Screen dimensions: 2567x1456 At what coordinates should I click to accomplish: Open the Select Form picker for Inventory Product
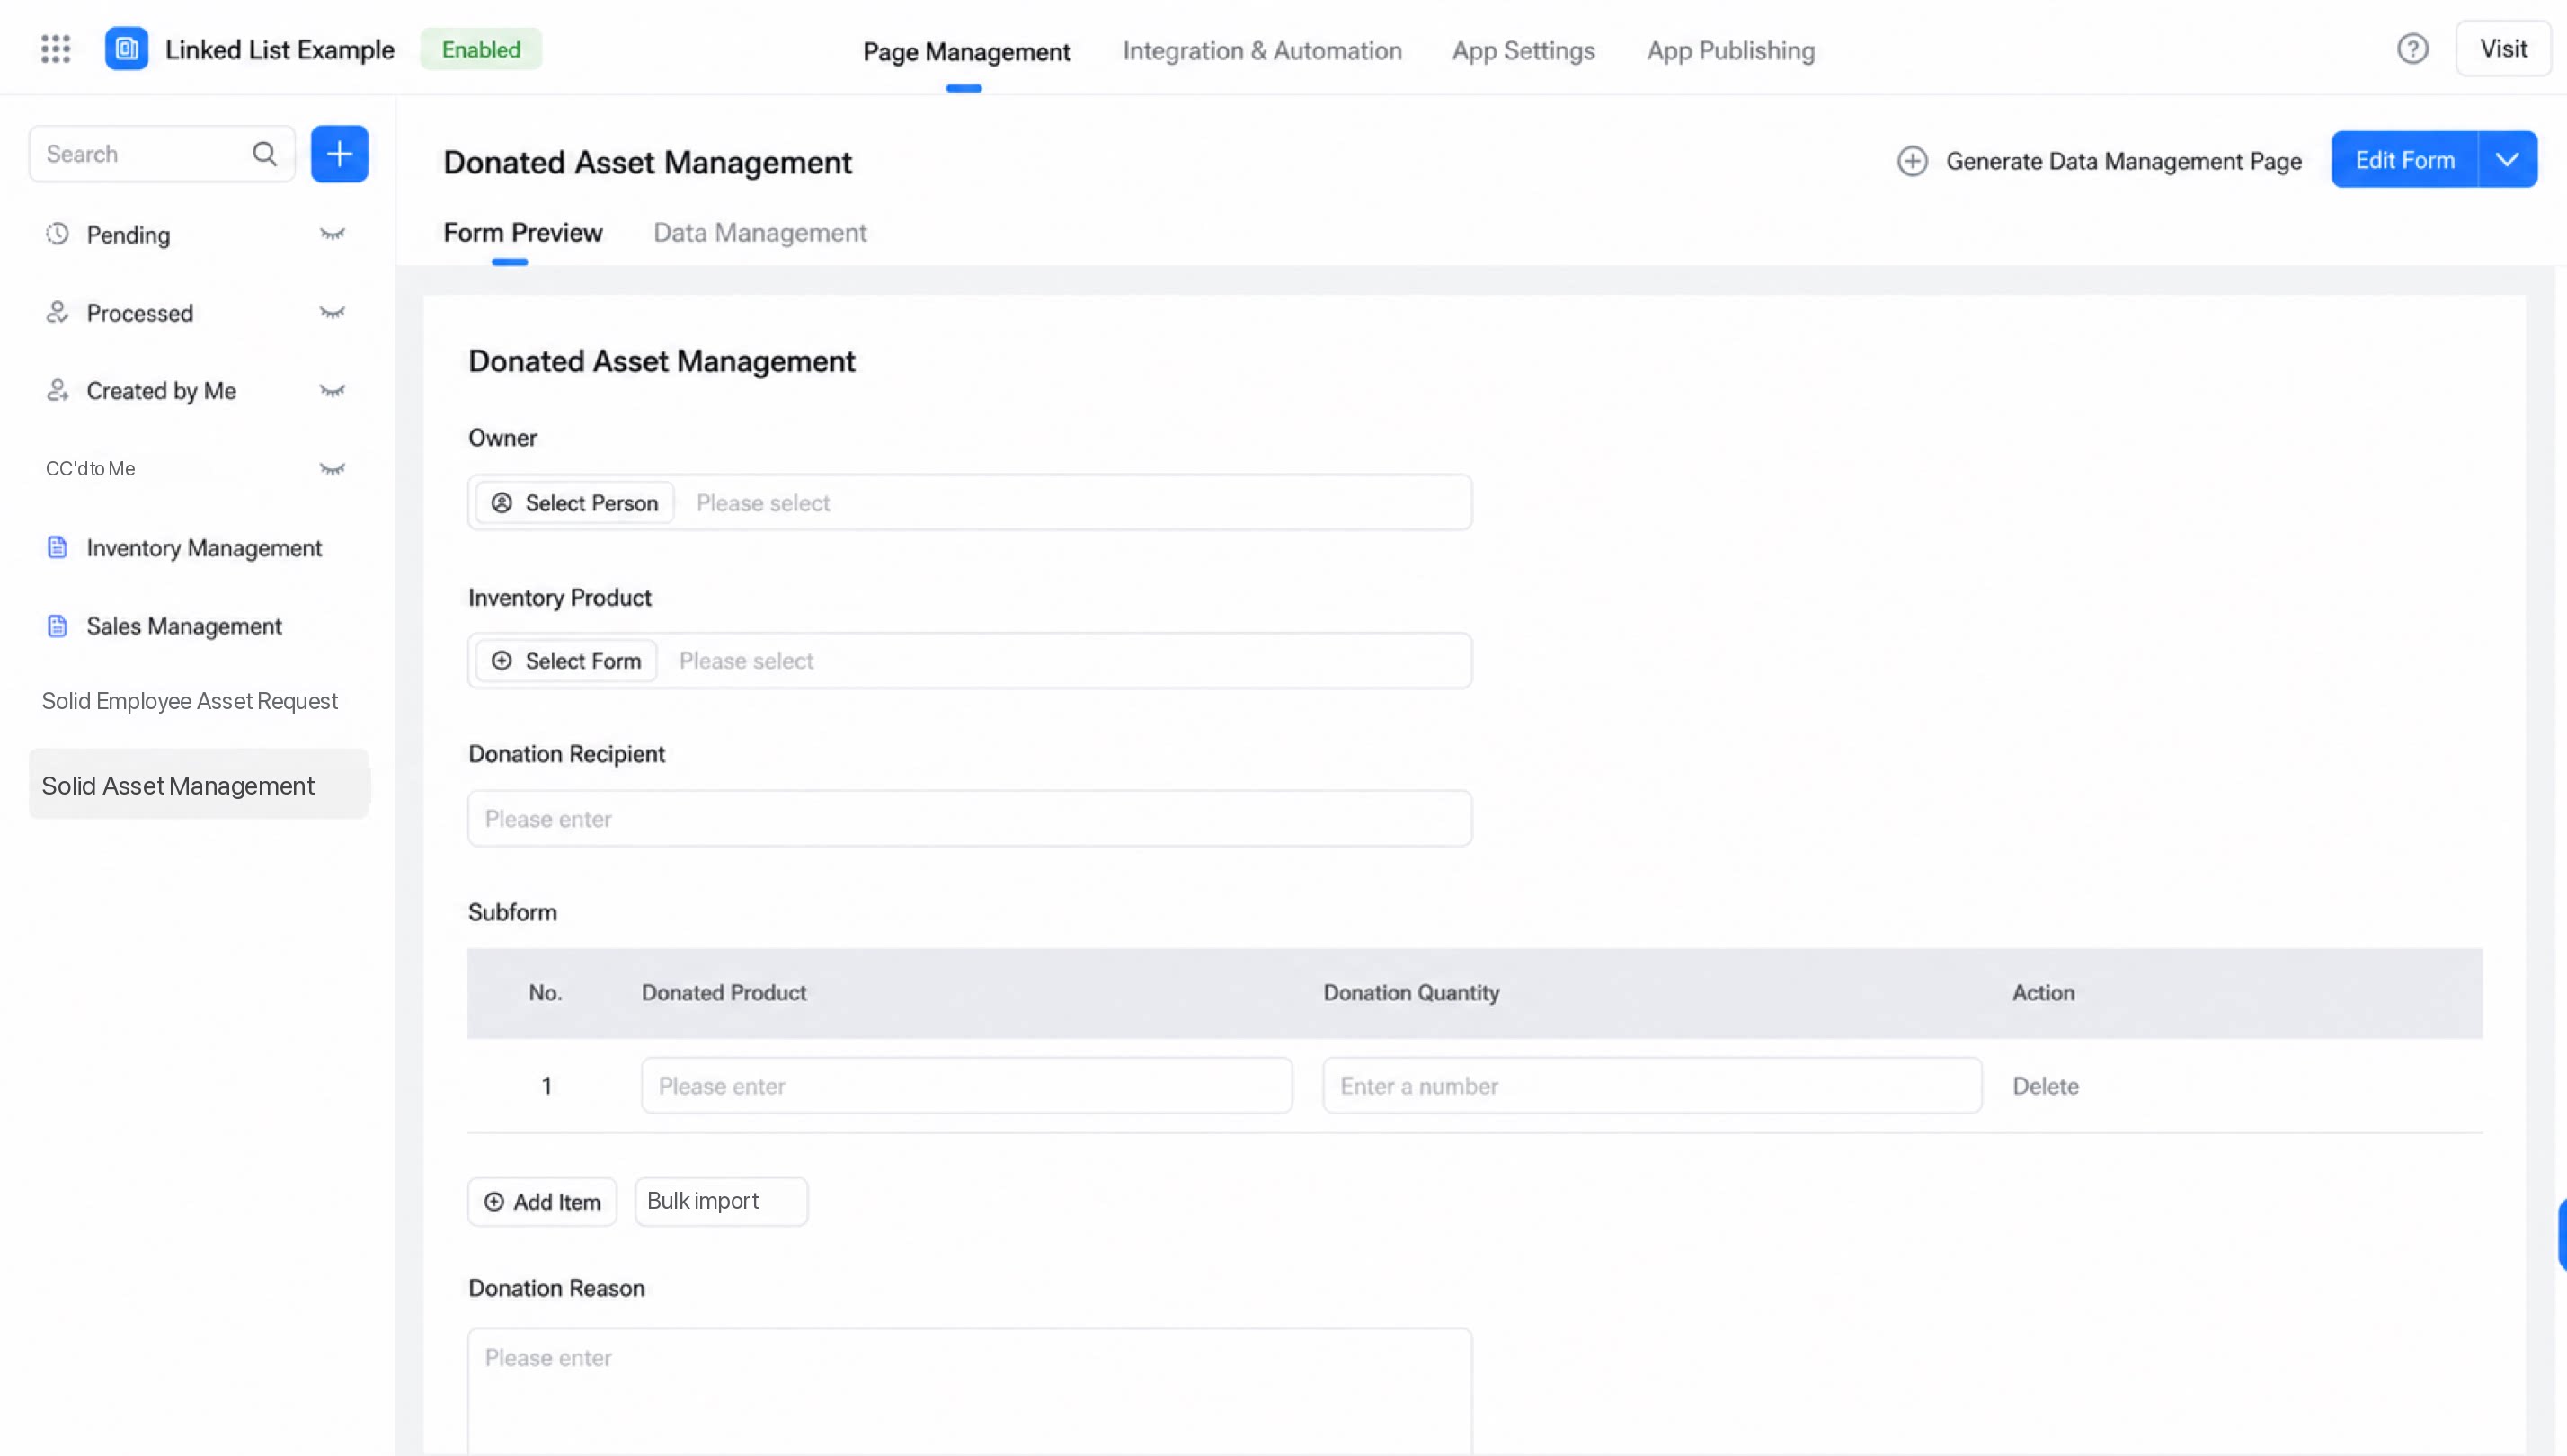(x=566, y=661)
